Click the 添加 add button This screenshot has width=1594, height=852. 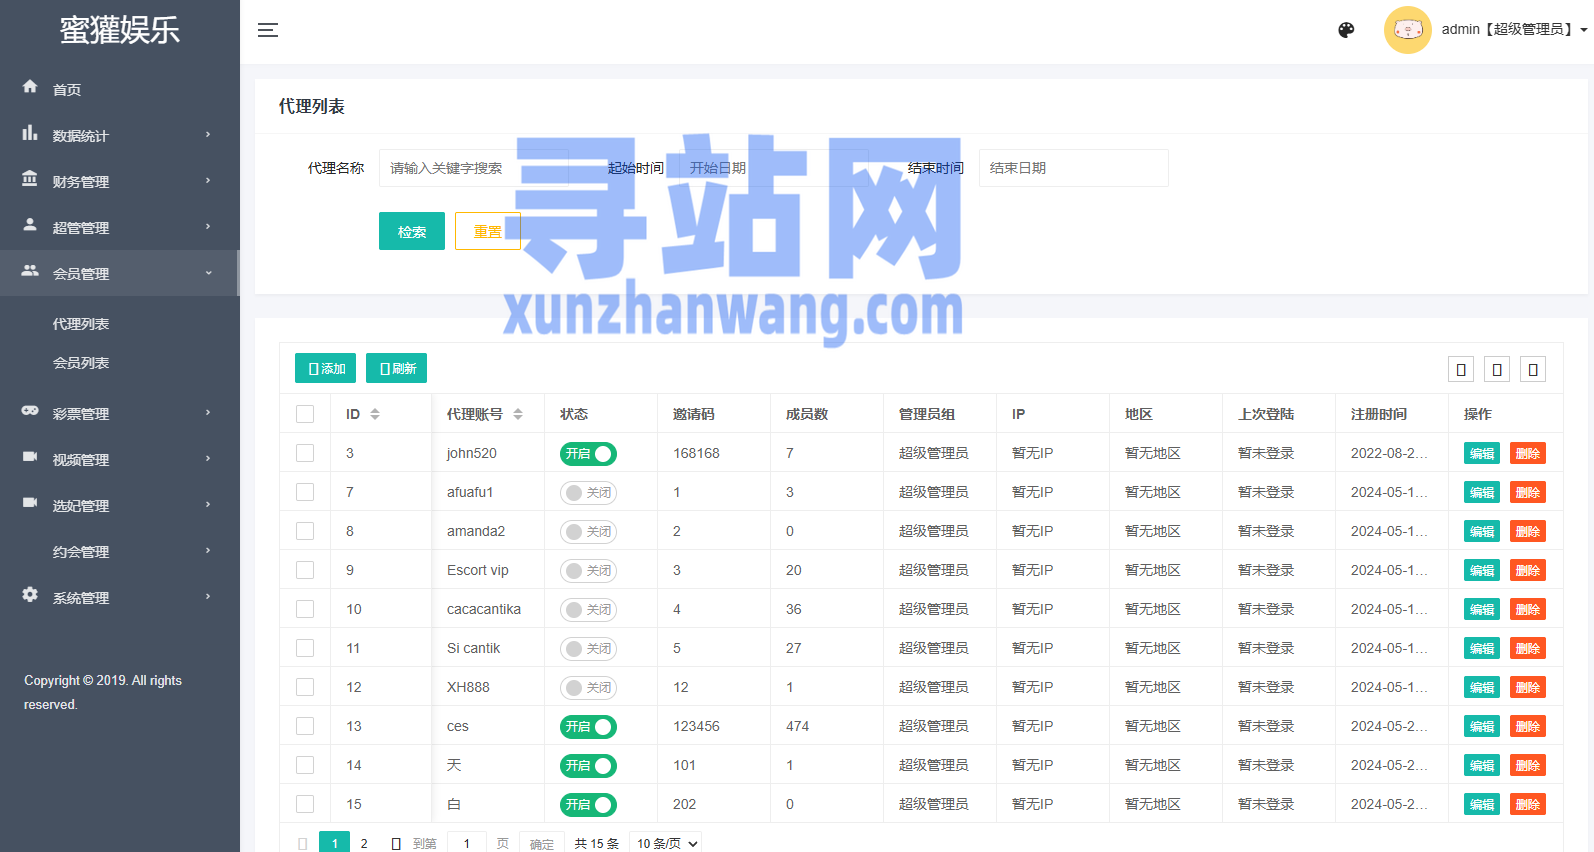[326, 369]
